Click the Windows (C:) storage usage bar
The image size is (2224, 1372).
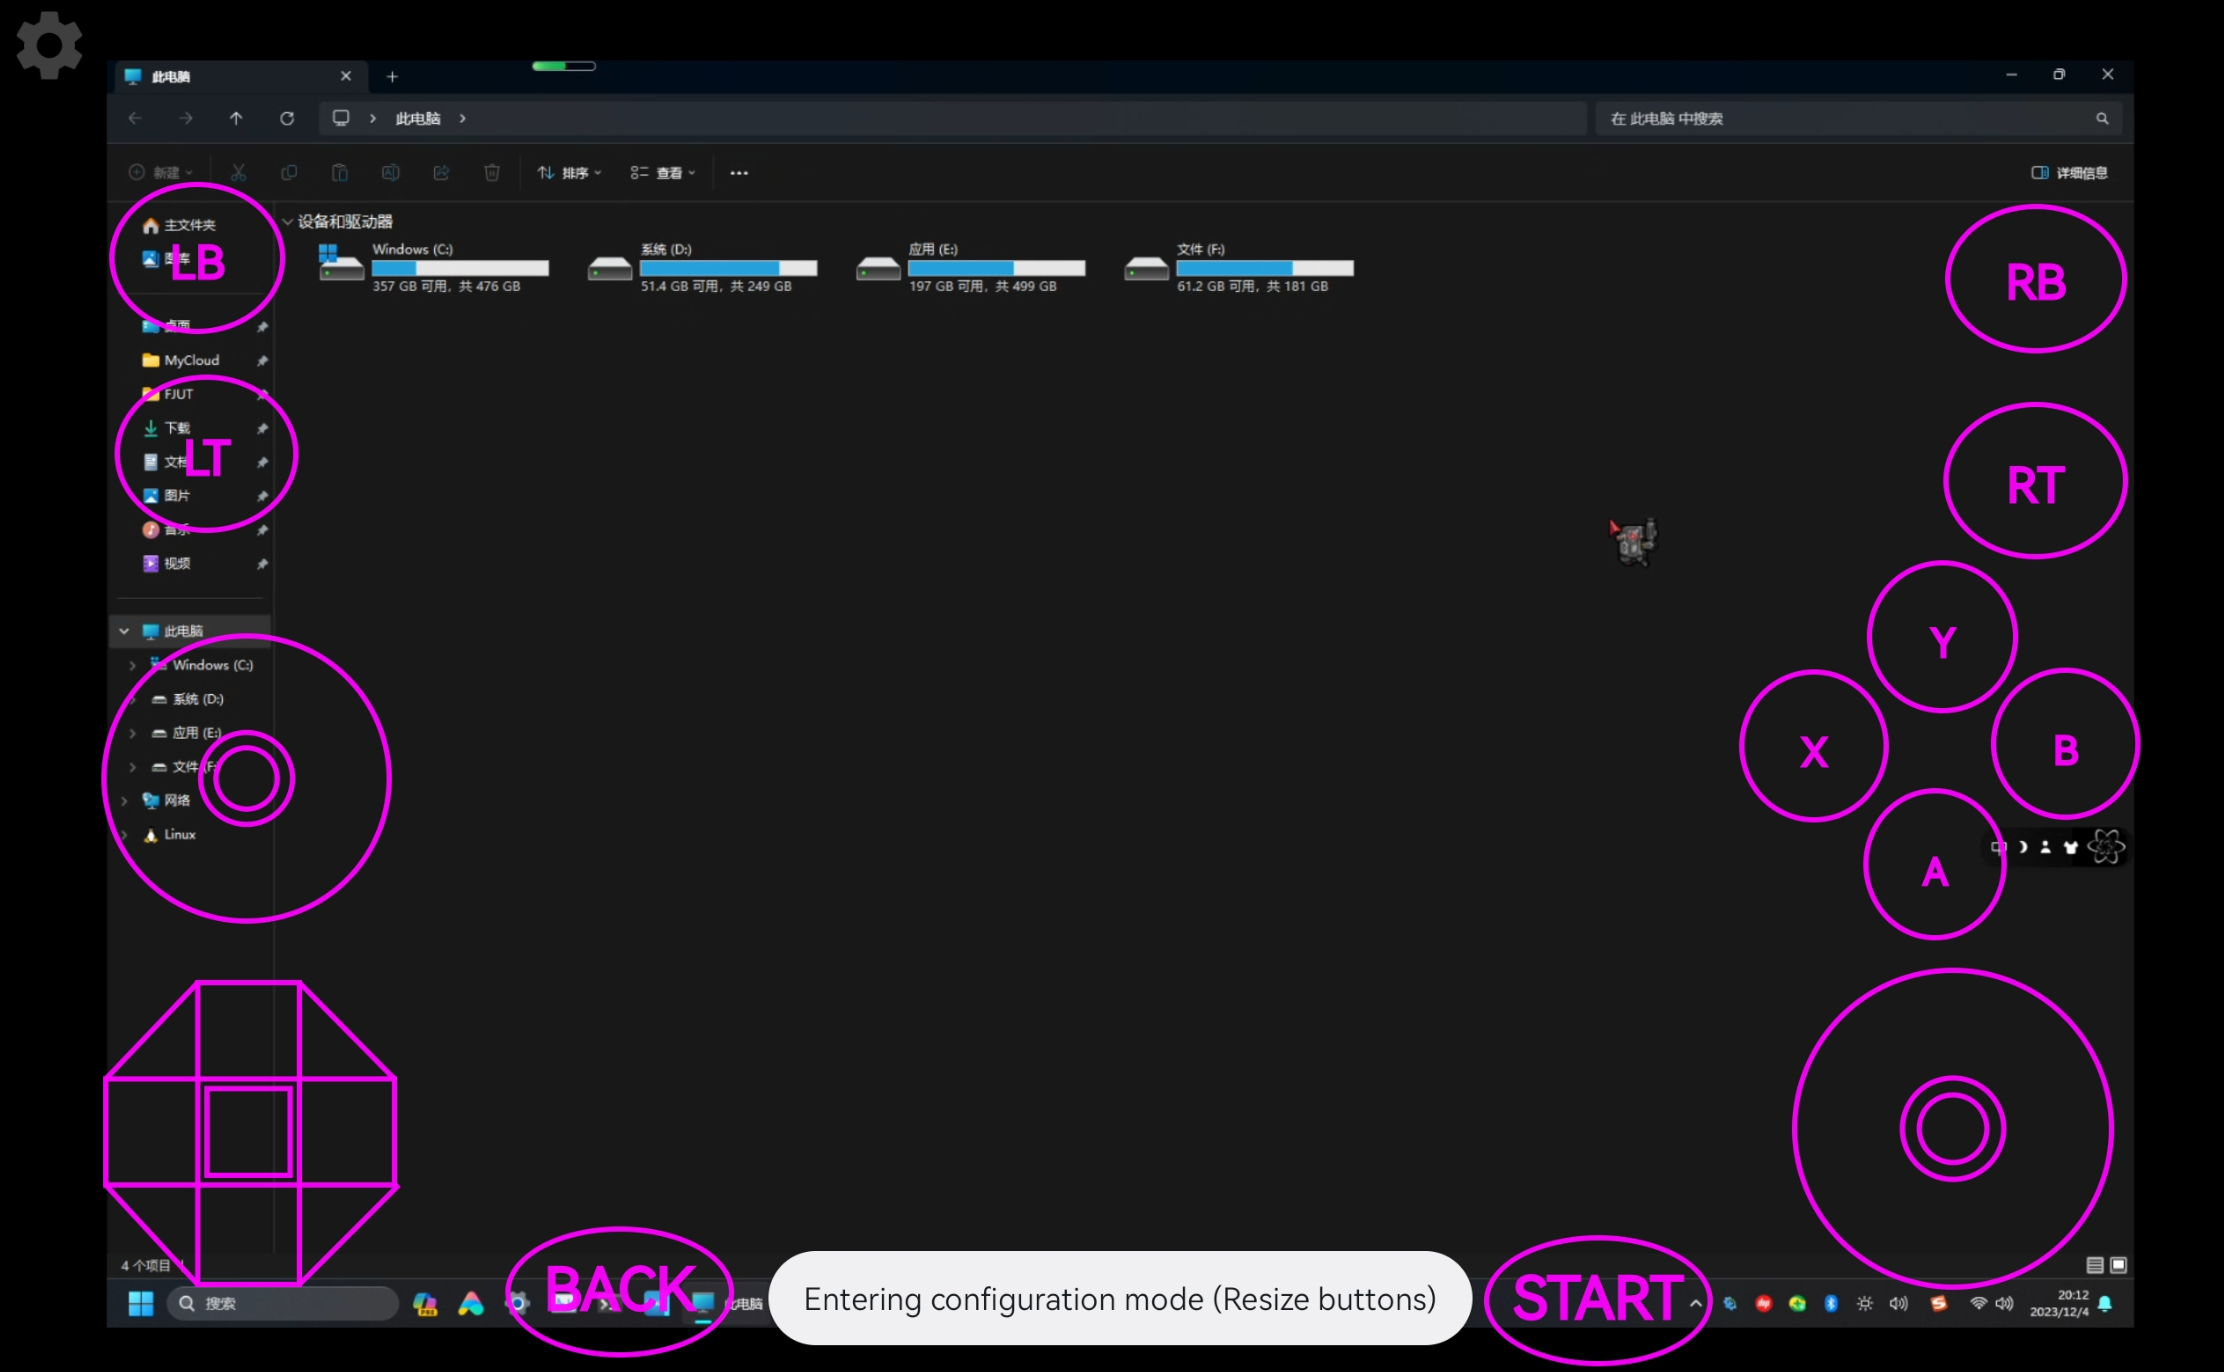point(460,268)
